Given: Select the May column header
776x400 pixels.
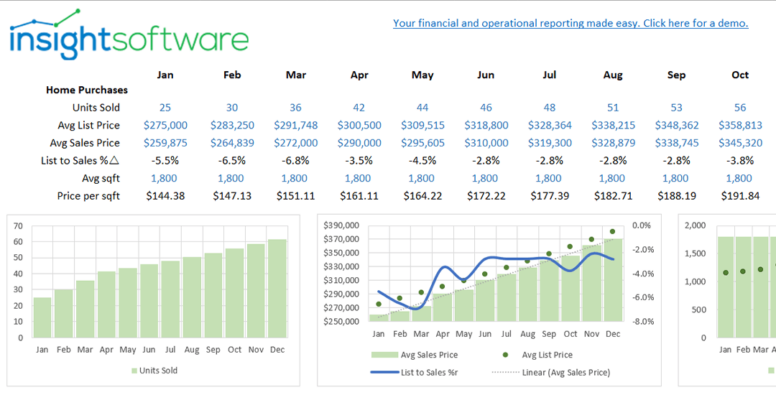Looking at the screenshot, I should click(x=422, y=75).
